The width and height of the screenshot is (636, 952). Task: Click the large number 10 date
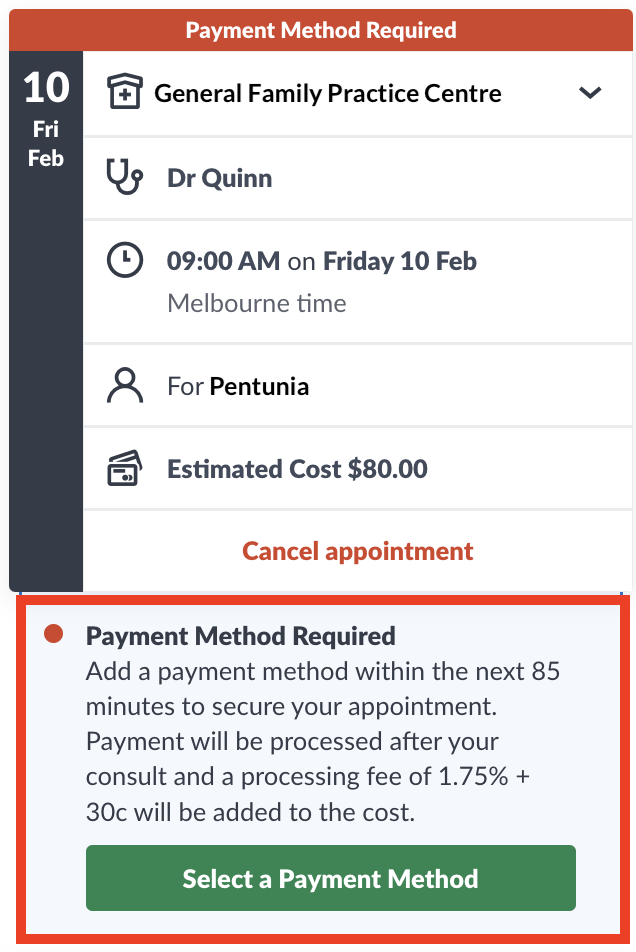pos(46,88)
